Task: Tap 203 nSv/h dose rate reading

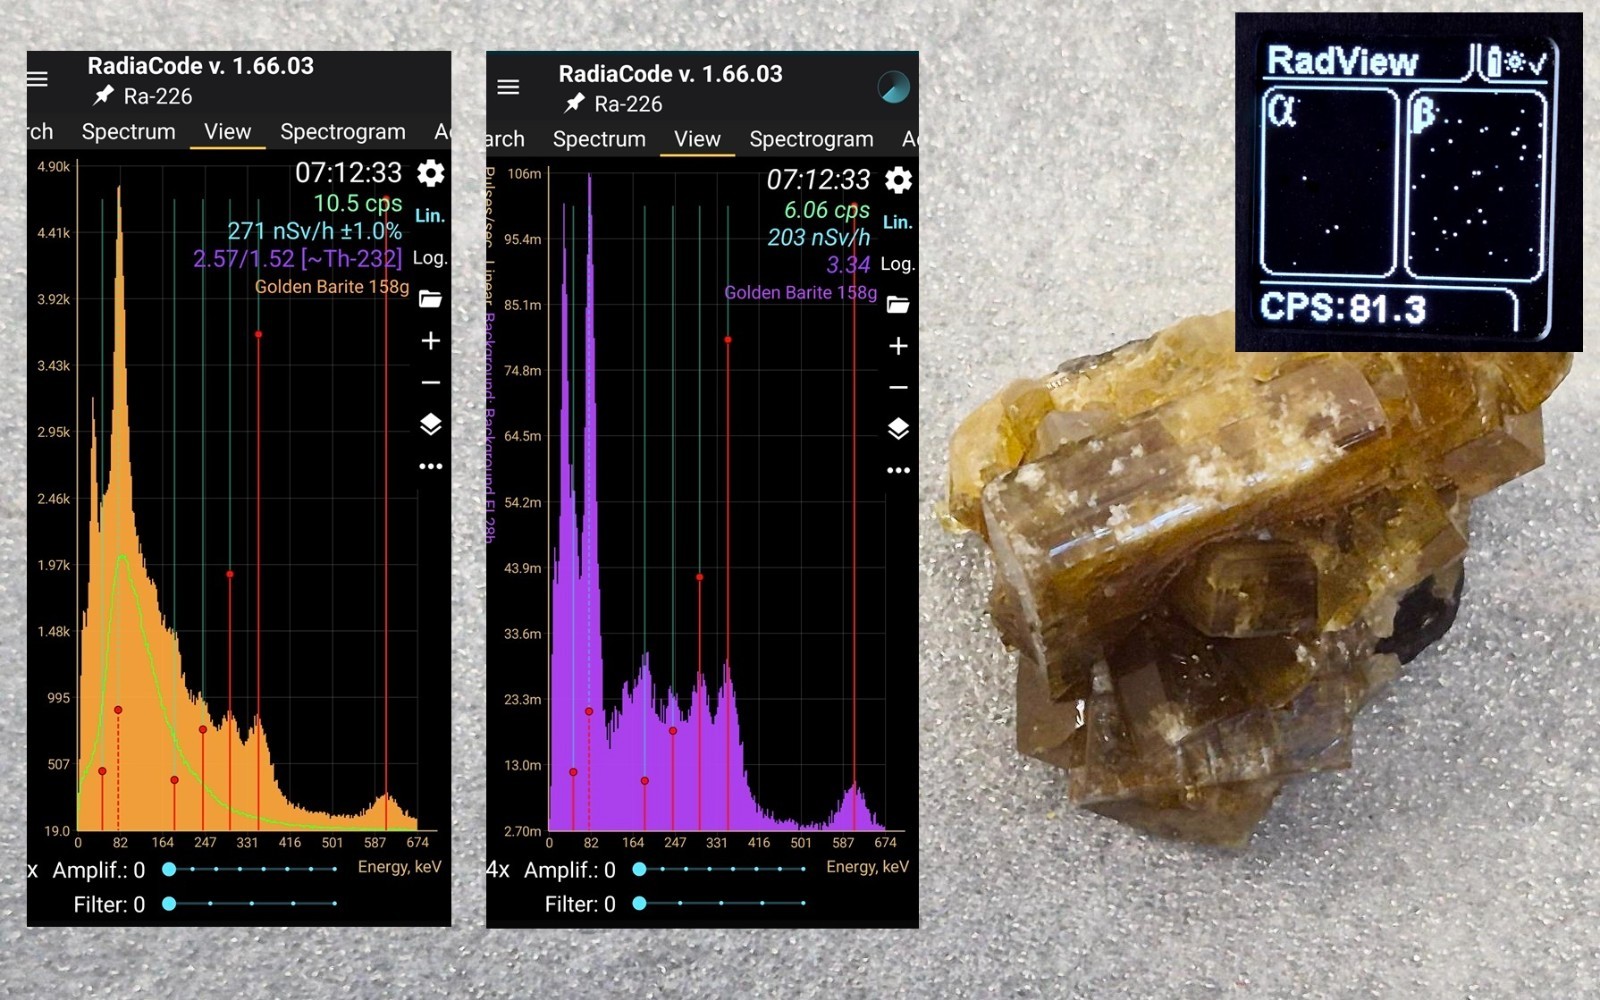Action: [818, 238]
